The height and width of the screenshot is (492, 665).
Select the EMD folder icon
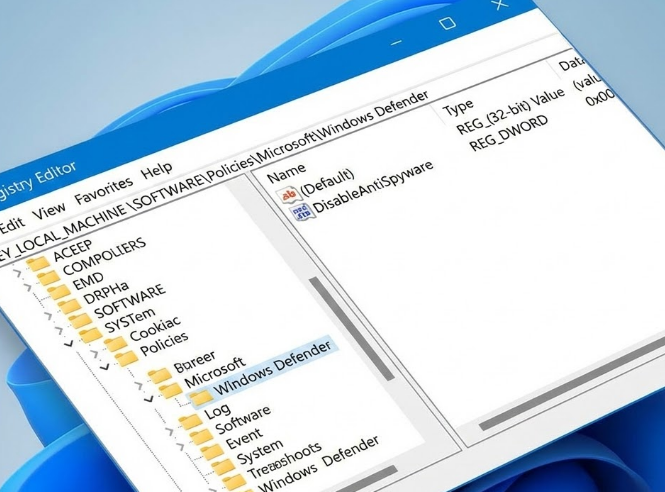[59, 293]
